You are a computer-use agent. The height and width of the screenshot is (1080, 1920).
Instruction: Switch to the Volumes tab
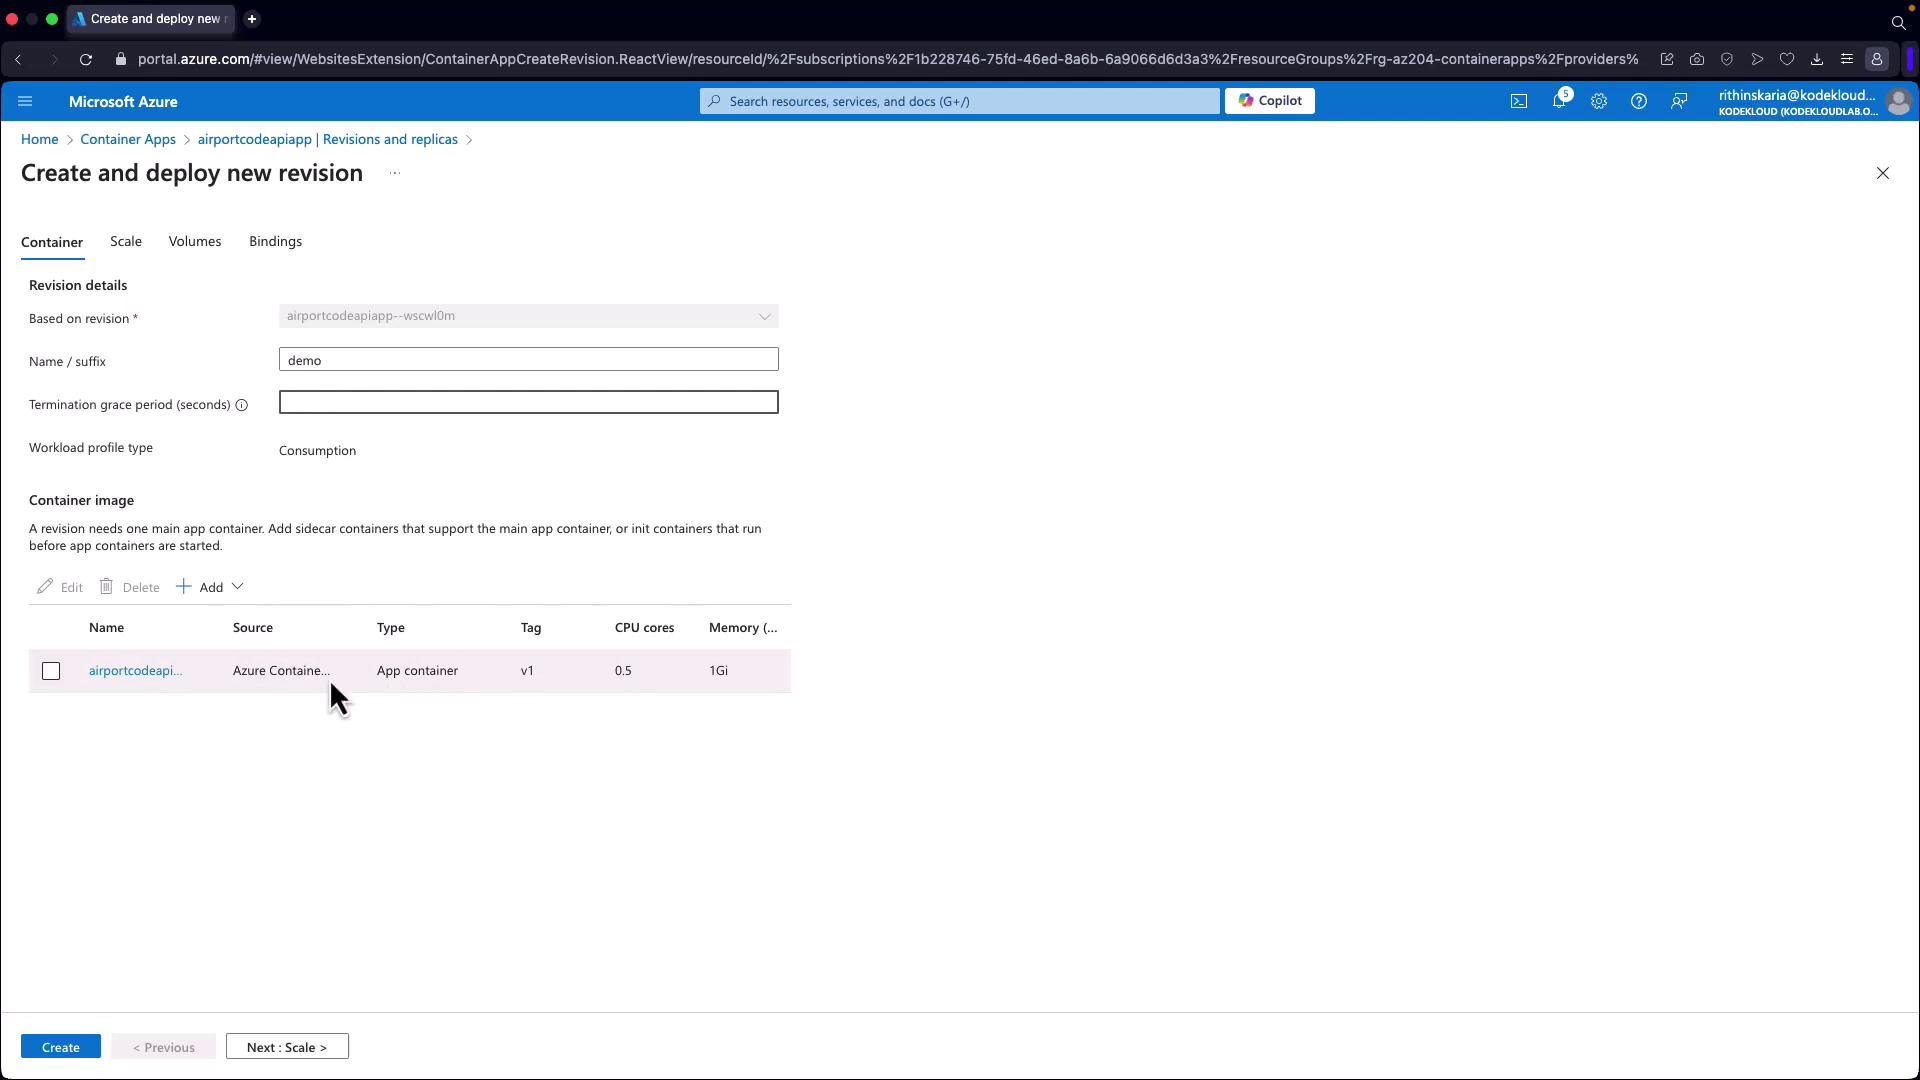(x=195, y=241)
